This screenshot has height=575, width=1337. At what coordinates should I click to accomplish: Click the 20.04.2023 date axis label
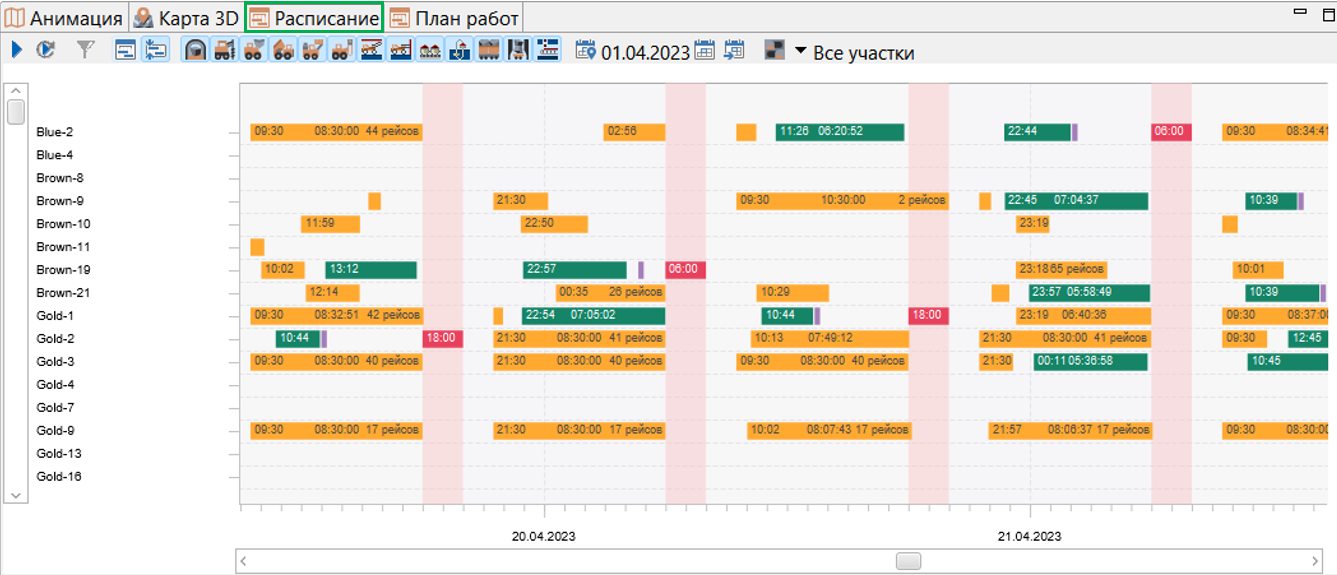[x=544, y=536]
